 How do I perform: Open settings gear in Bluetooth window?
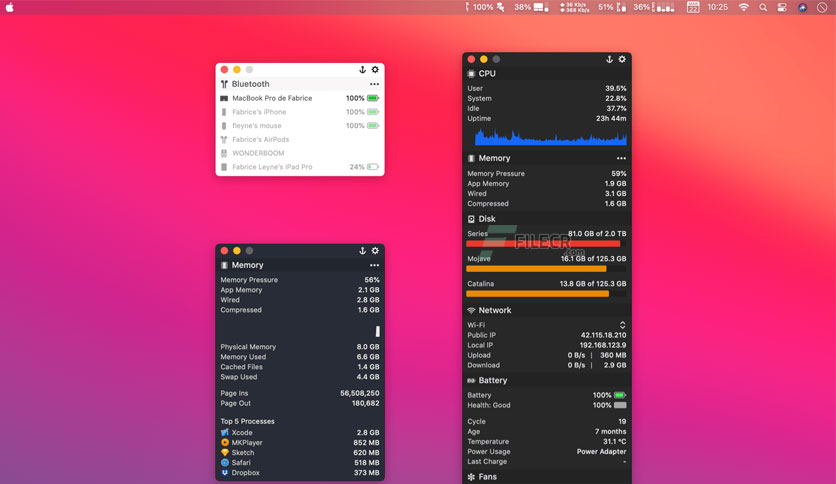[375, 70]
